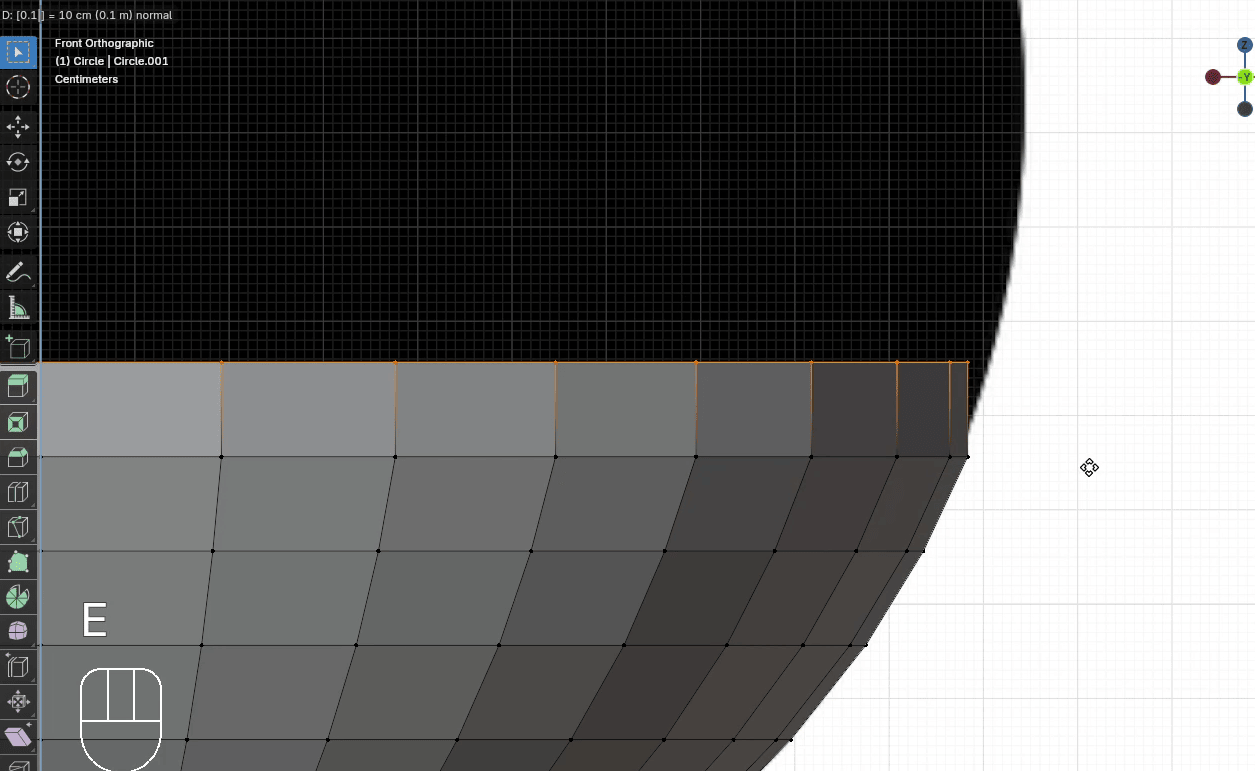Image resolution: width=1255 pixels, height=771 pixels.
Task: Click the green -Y axis gizmo circle
Action: (x=1245, y=77)
